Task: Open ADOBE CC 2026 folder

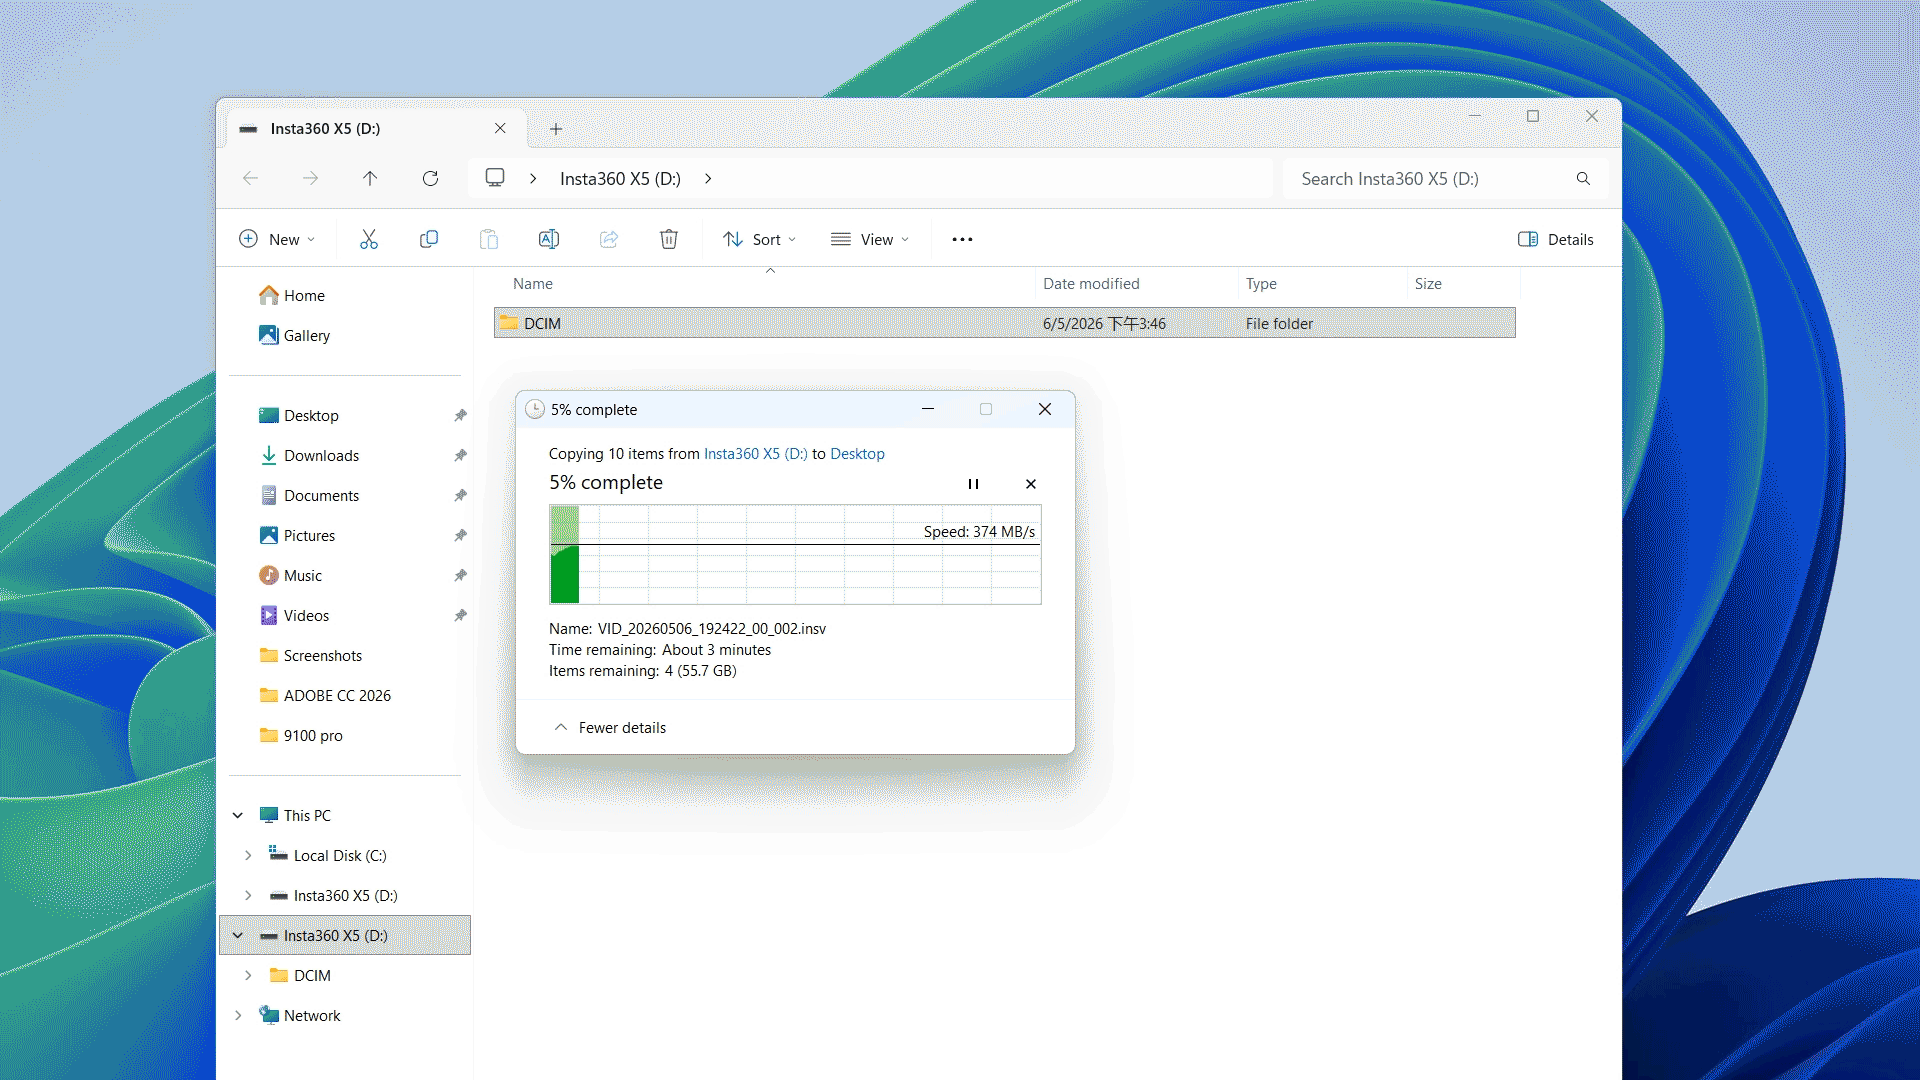Action: (324, 695)
